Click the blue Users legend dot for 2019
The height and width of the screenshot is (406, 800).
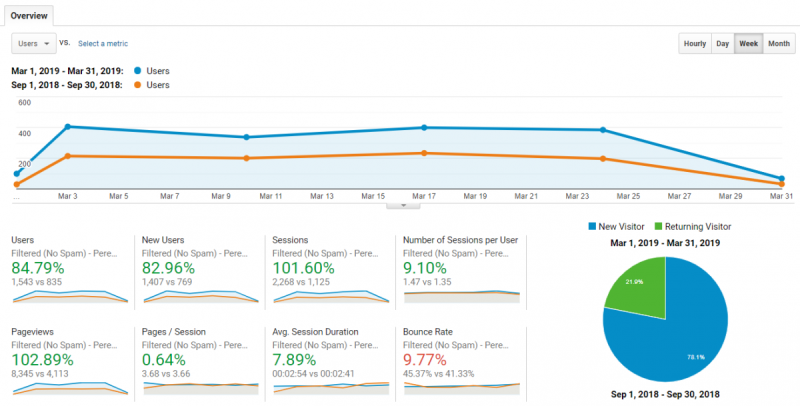click(x=138, y=71)
